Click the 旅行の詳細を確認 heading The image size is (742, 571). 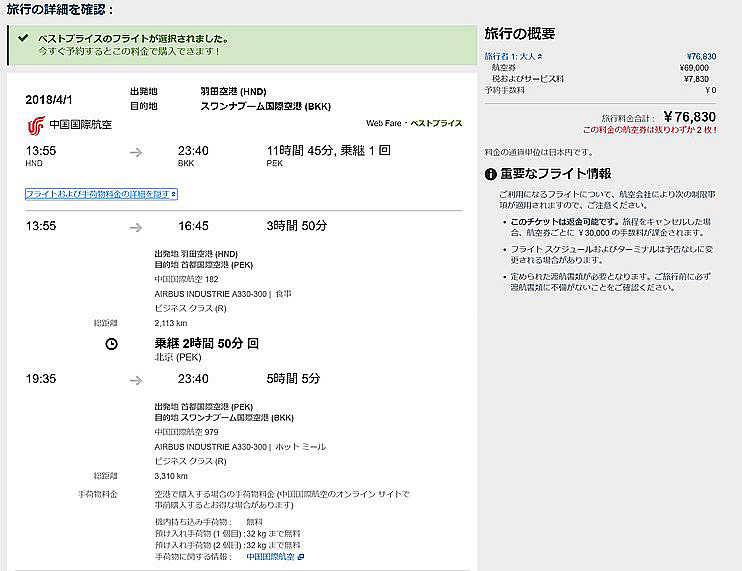point(60,9)
